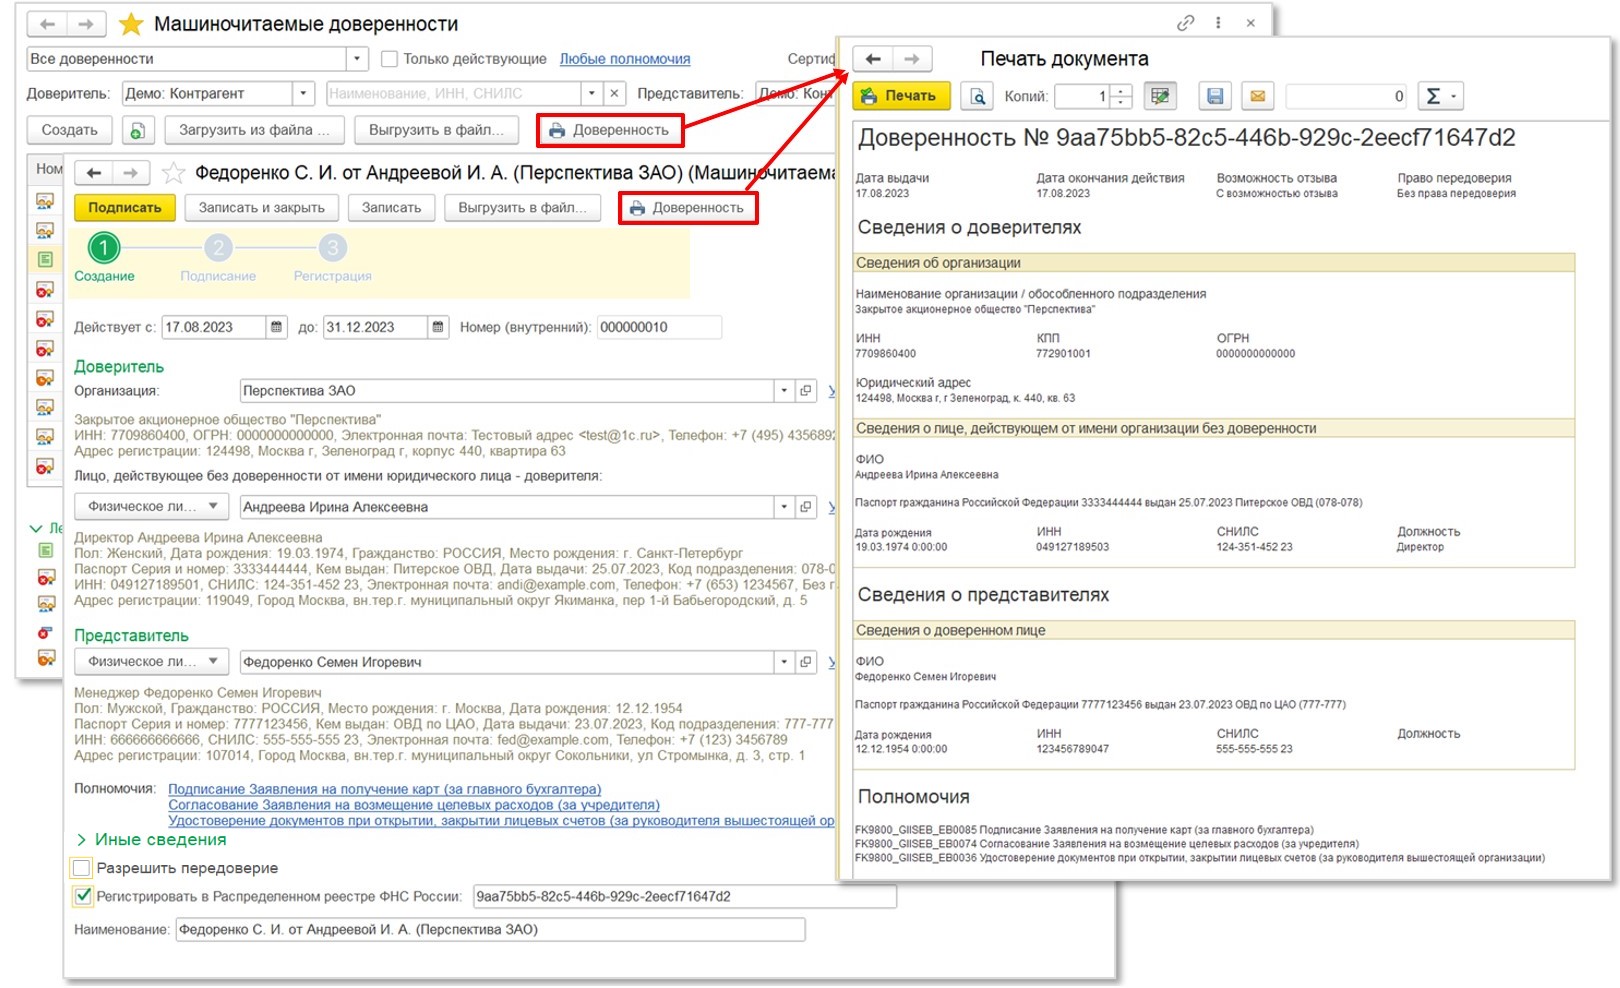Image resolution: width=1620 pixels, height=988 pixels.
Task: Click the Наименование field
Action: [x=490, y=930]
